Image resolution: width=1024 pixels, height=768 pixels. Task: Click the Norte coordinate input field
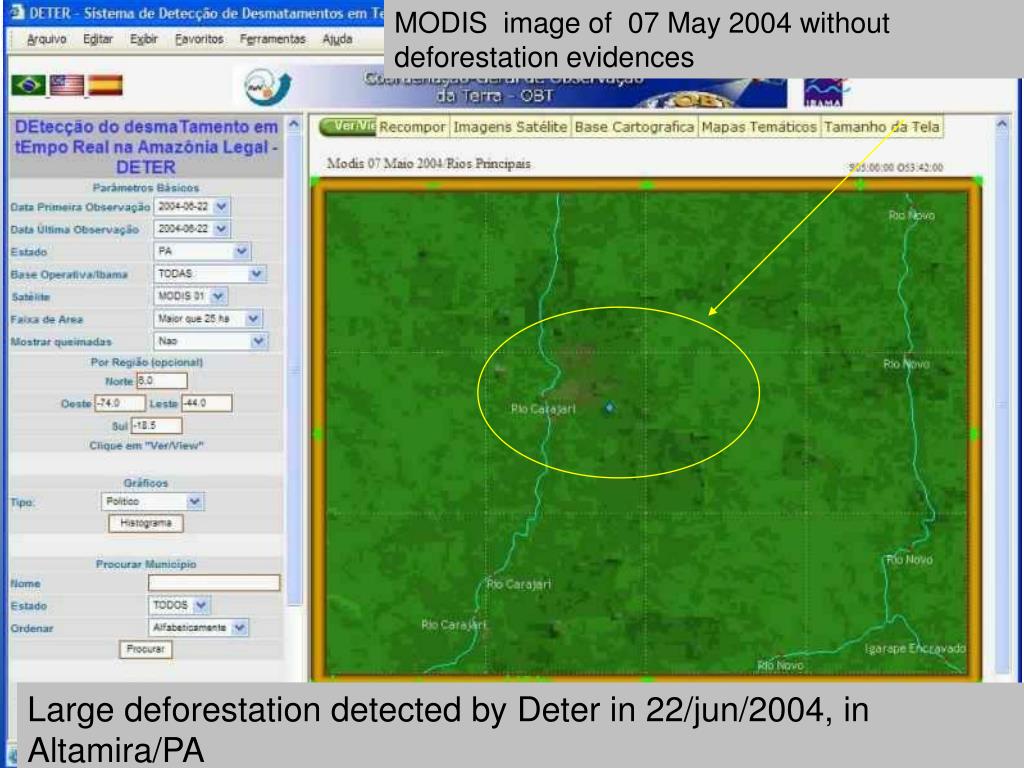[x=161, y=381]
